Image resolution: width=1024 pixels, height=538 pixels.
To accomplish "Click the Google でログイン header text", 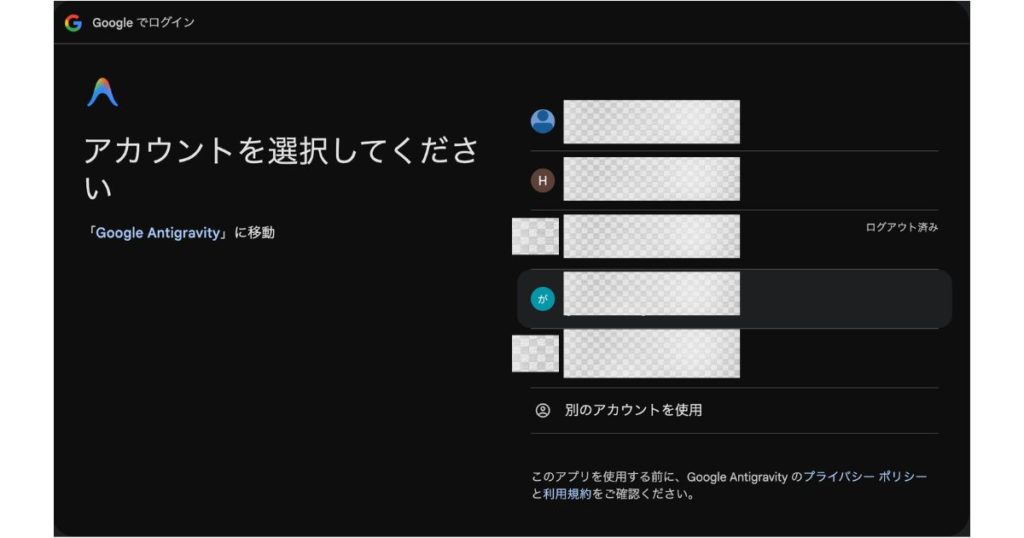I will point(143,23).
